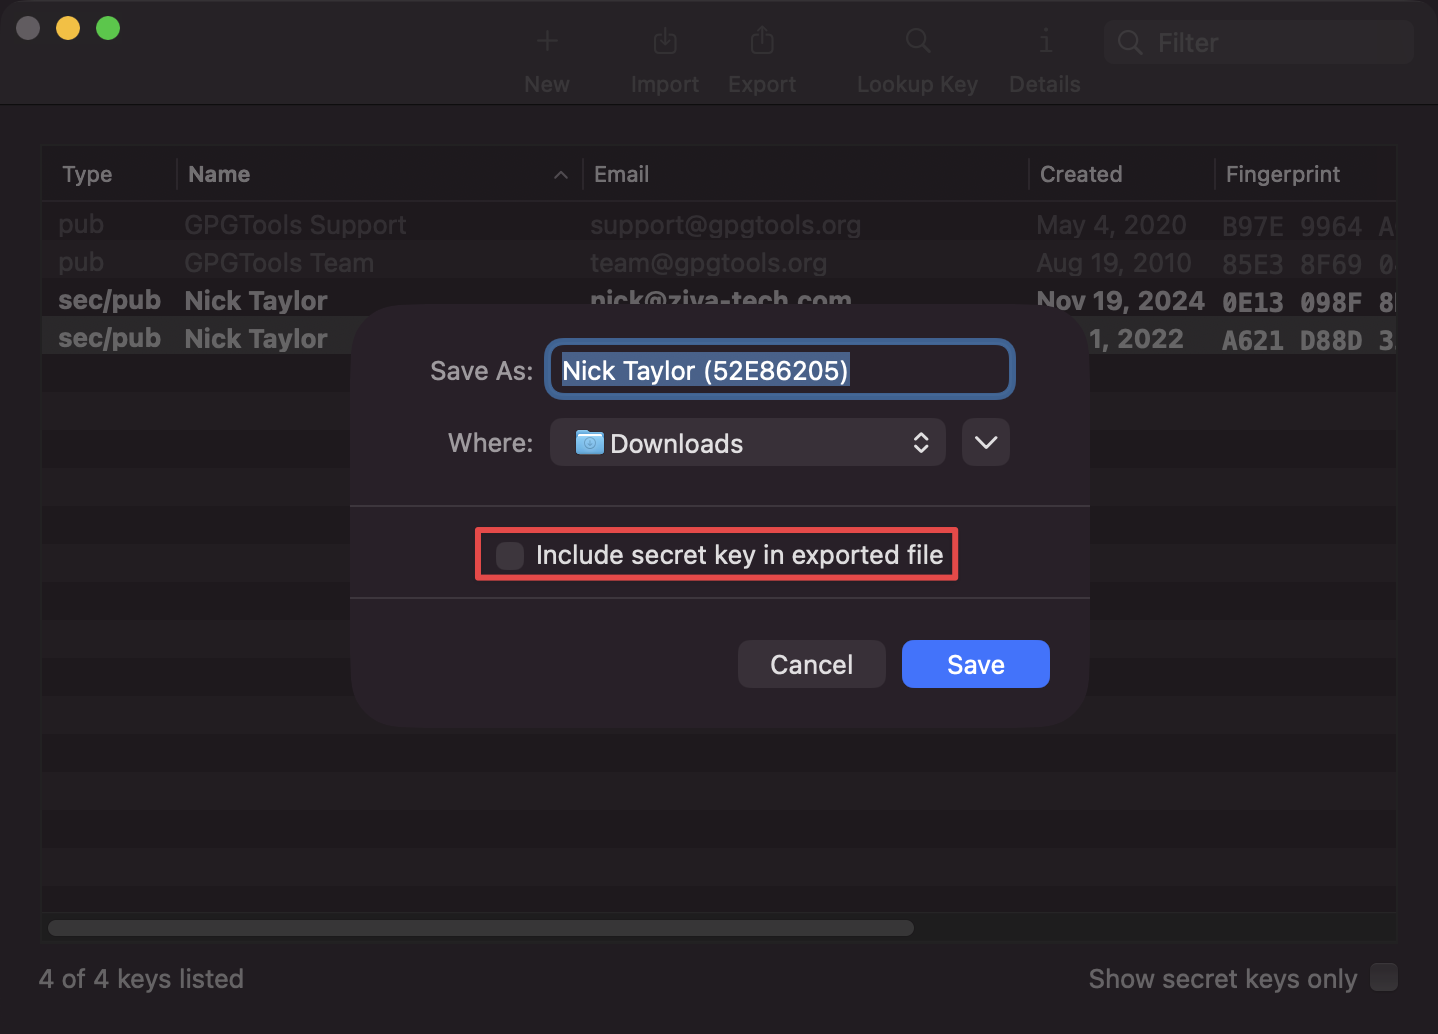
Task: Click the Filter search field
Action: coord(1259,43)
